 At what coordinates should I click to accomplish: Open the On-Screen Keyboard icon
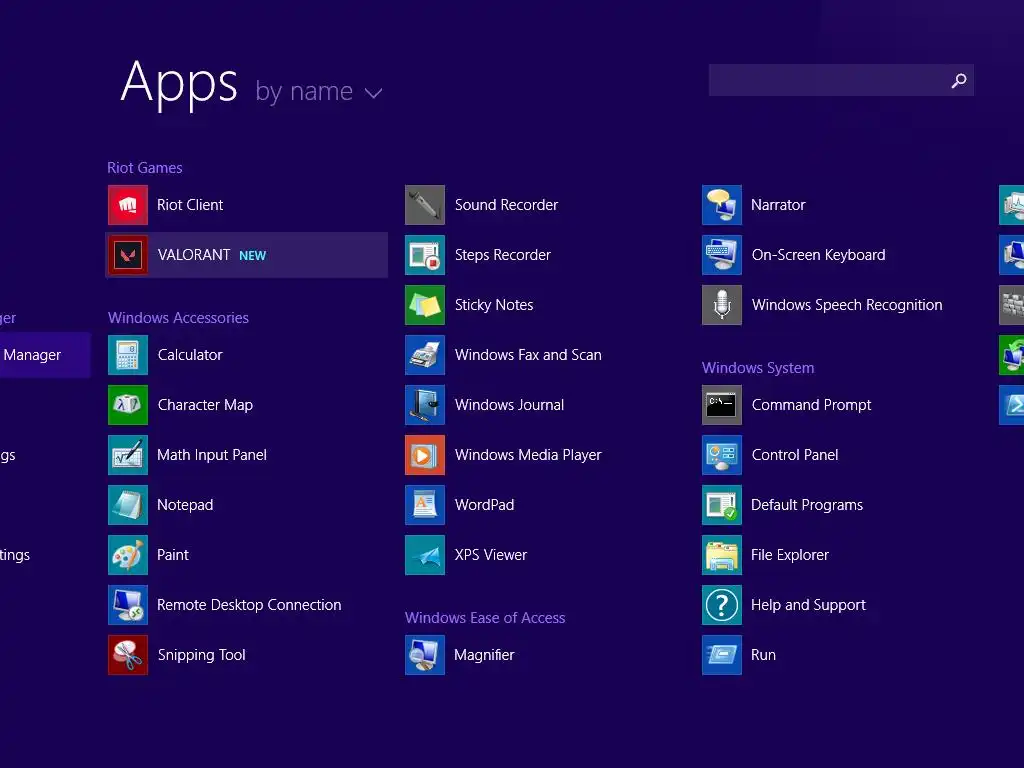pyautogui.click(x=722, y=255)
